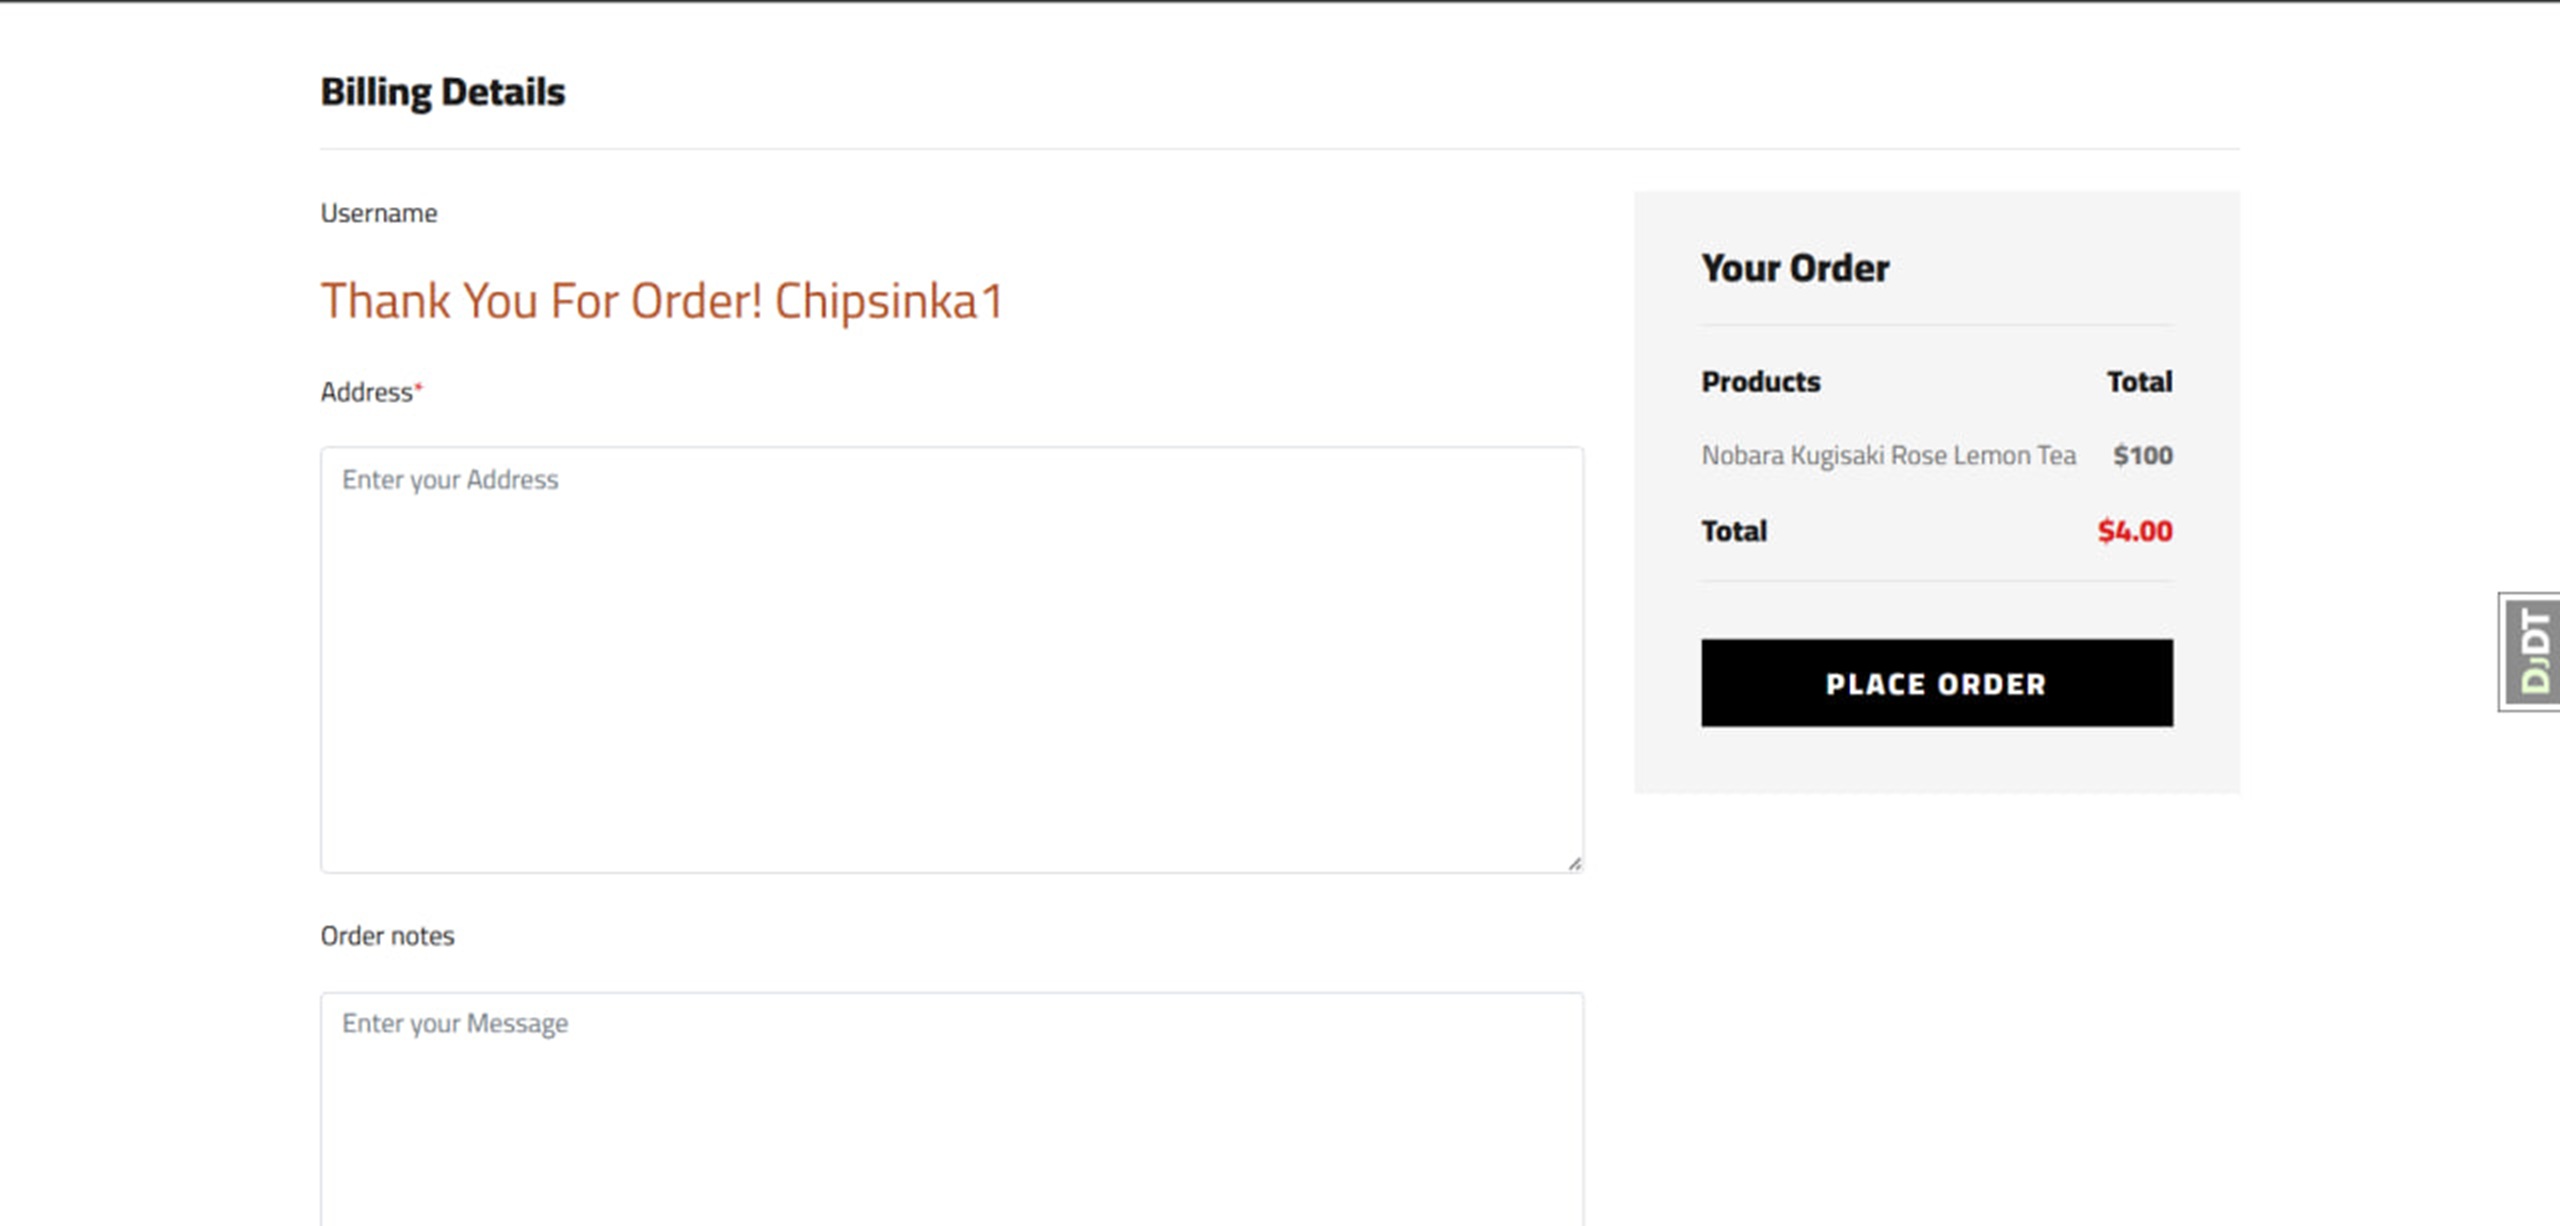Click inside the Address text area

coord(950,660)
